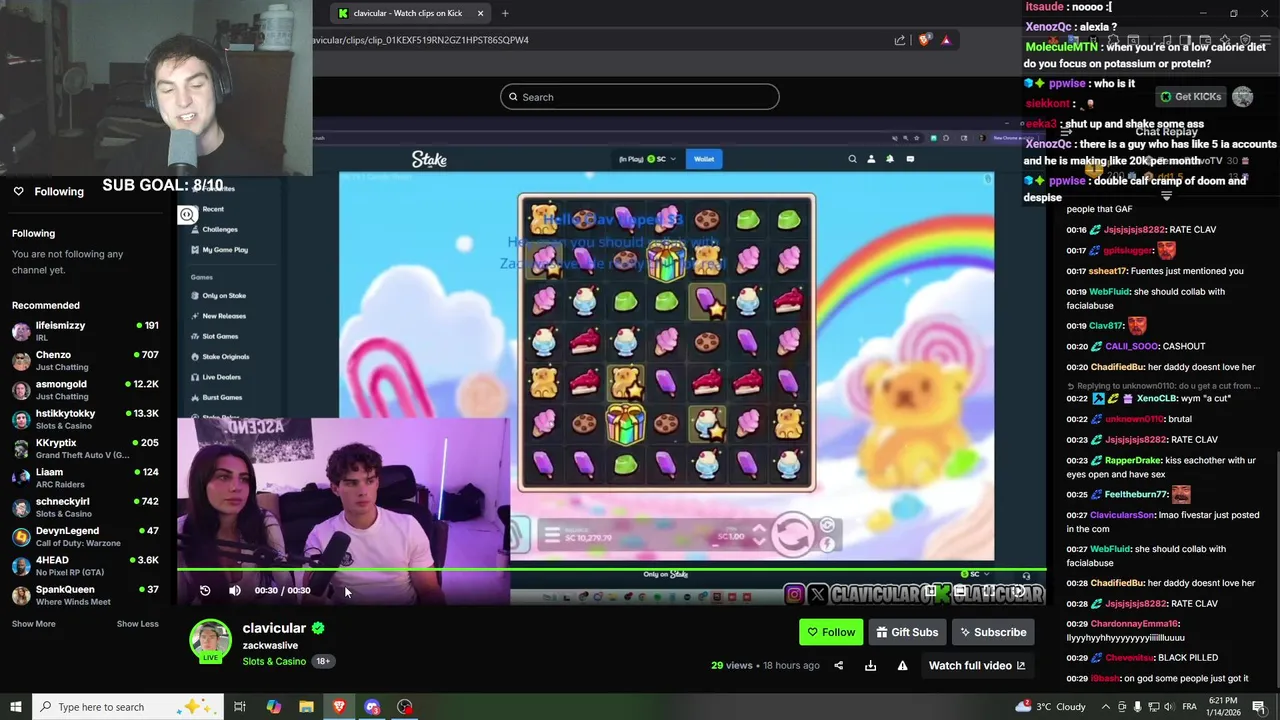Open hstikkytokky recommended channel
Screen dimensions: 1280x720
tap(85, 419)
